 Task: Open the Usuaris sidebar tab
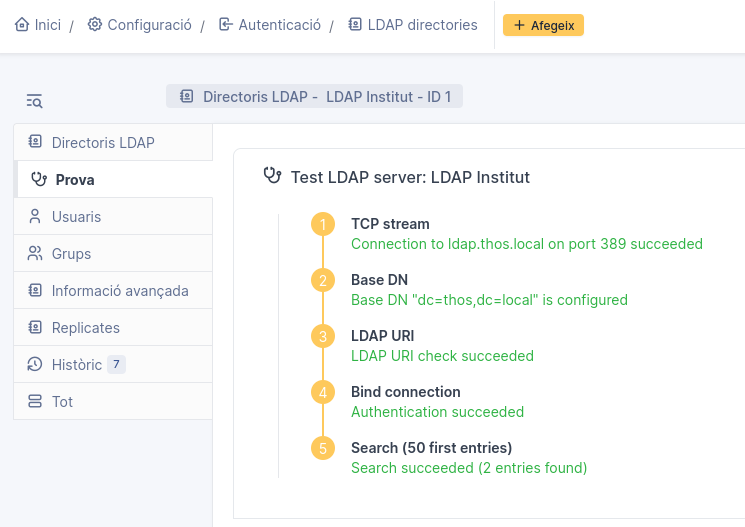click(113, 217)
